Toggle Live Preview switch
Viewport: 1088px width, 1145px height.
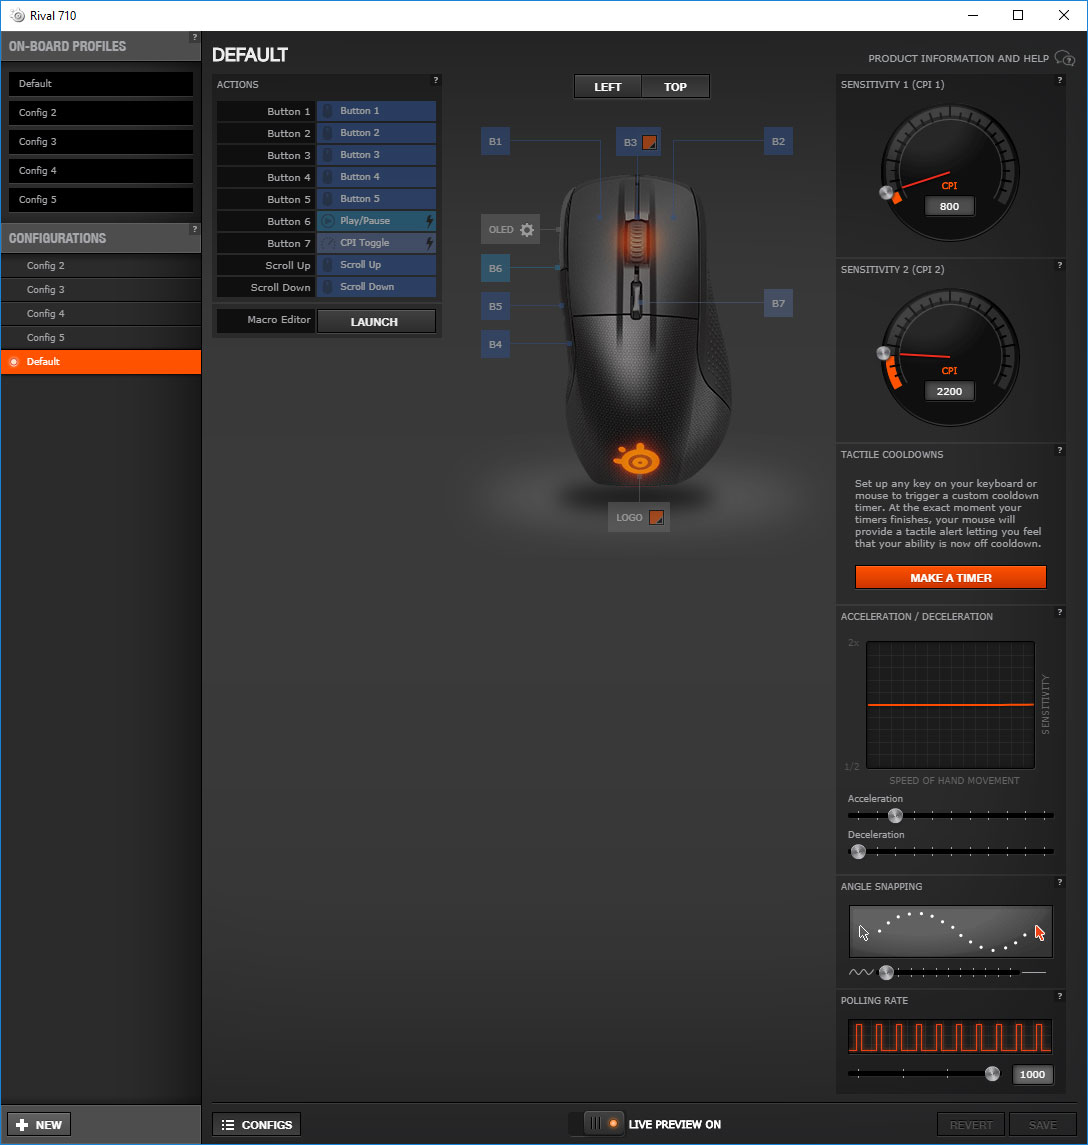604,1124
